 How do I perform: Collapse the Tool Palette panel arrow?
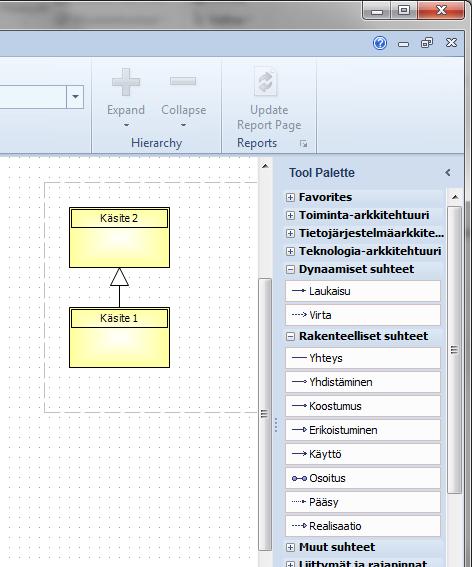[x=448, y=172]
